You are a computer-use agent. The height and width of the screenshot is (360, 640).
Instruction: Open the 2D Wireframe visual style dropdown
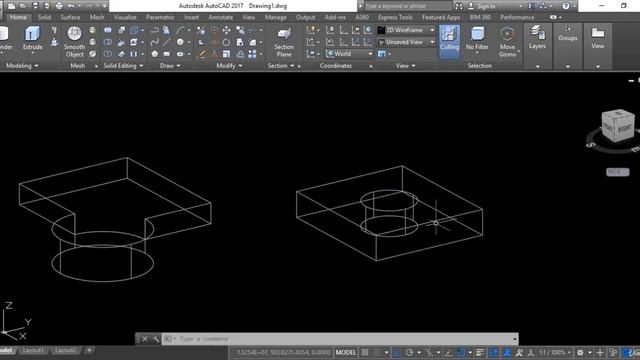coord(406,30)
